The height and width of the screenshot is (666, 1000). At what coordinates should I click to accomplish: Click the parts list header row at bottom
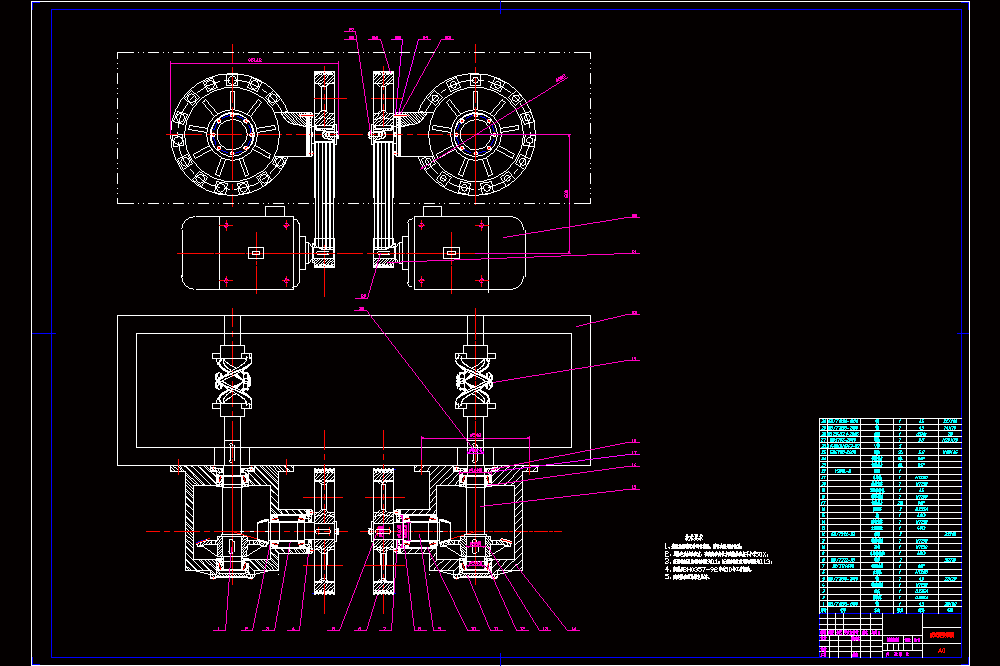click(x=890, y=610)
